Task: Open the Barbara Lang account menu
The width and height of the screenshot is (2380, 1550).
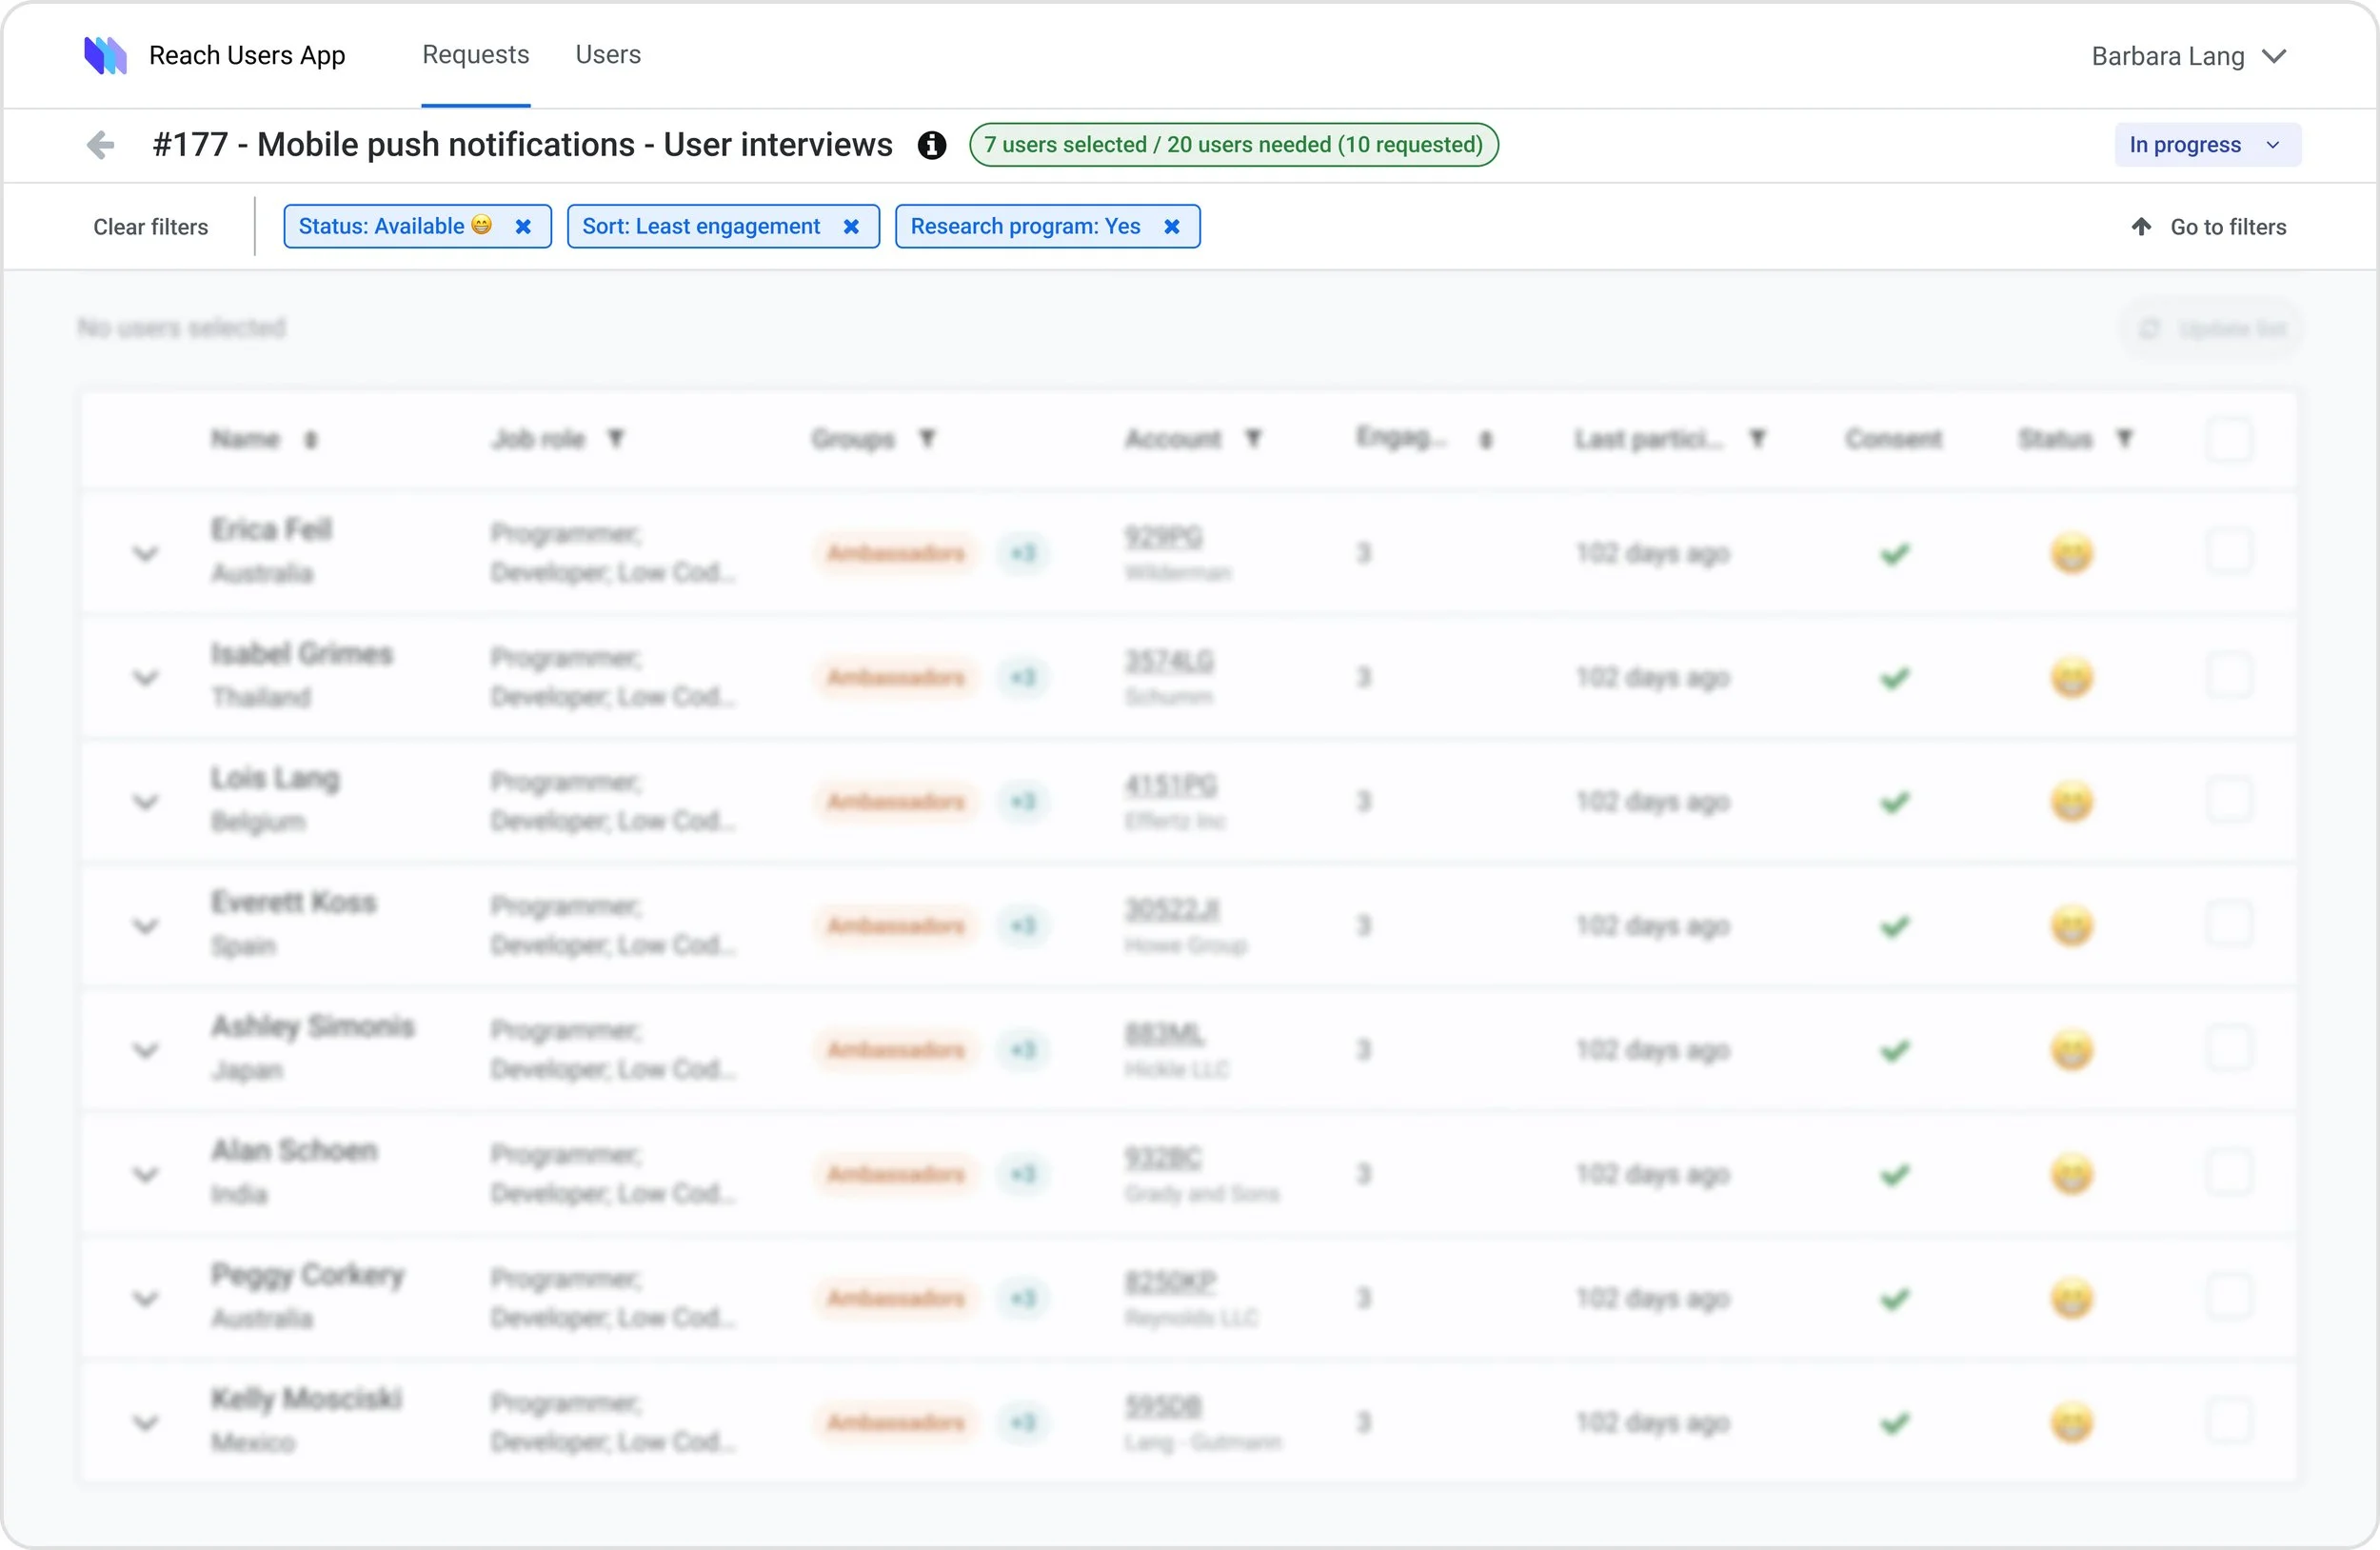Action: 2189,56
